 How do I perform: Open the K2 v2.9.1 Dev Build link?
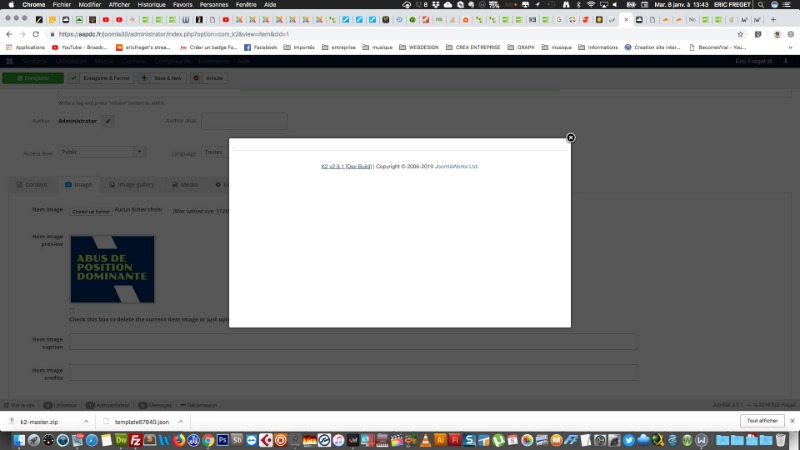(346, 166)
